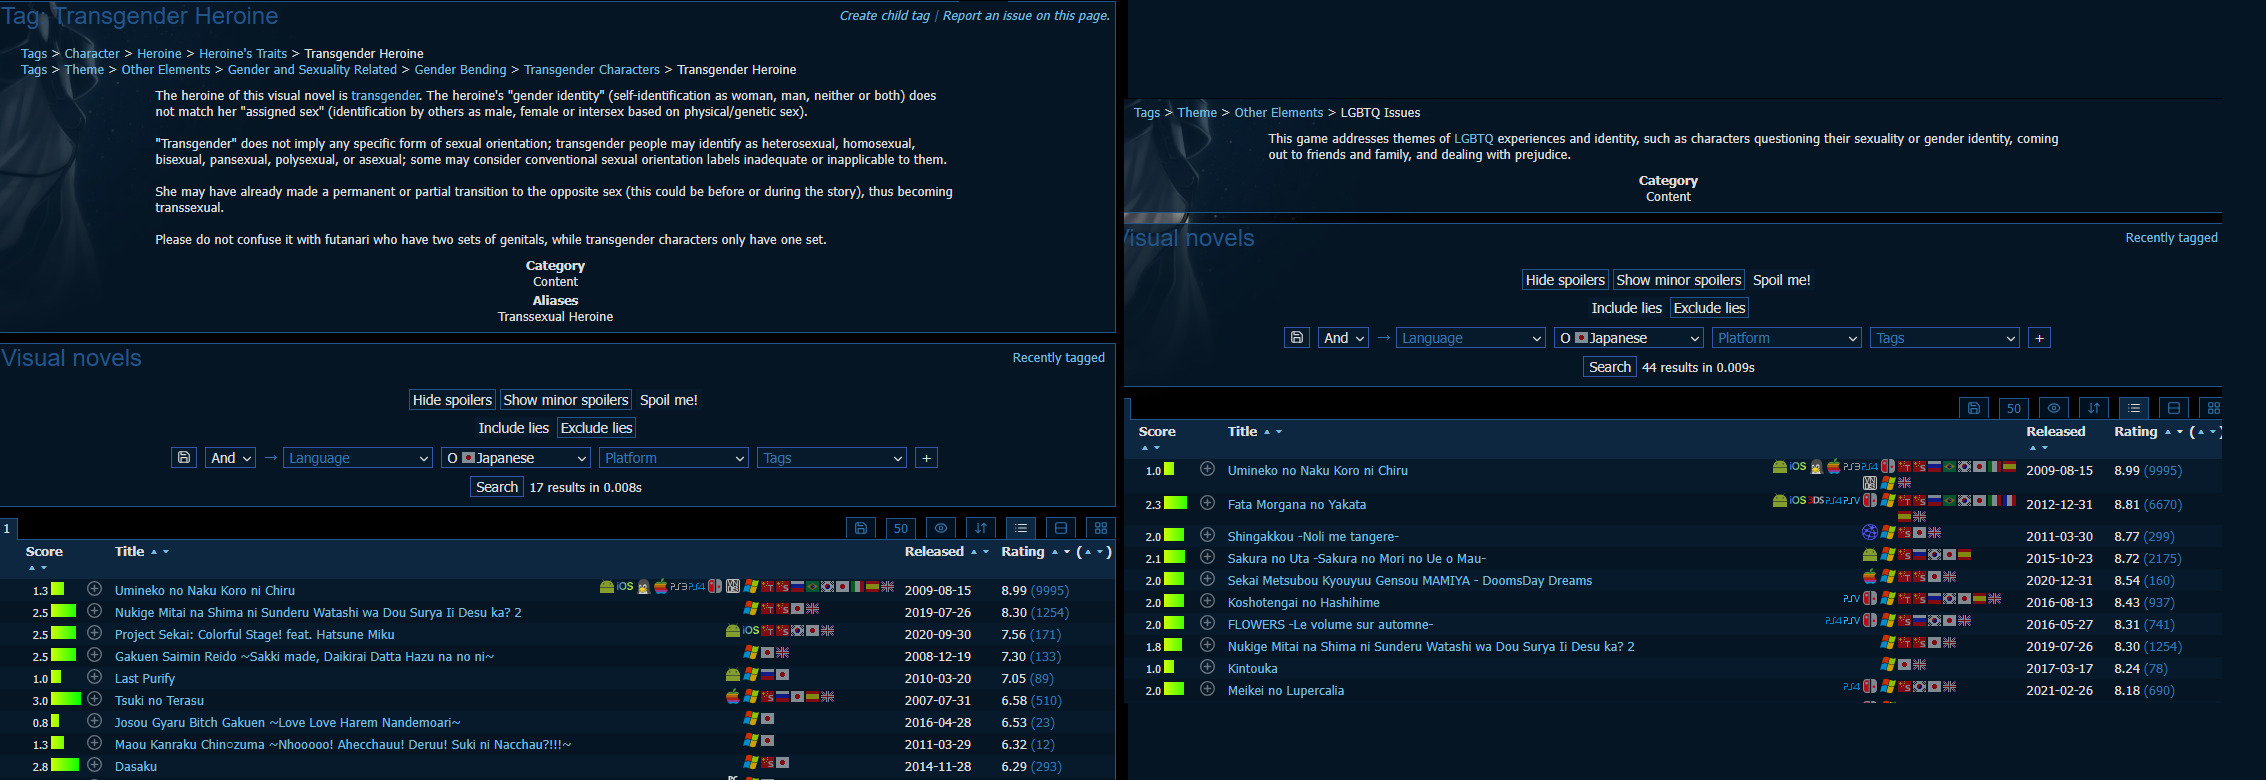
Task: Add a filter on Transgender Heroine page
Action: click(x=927, y=458)
